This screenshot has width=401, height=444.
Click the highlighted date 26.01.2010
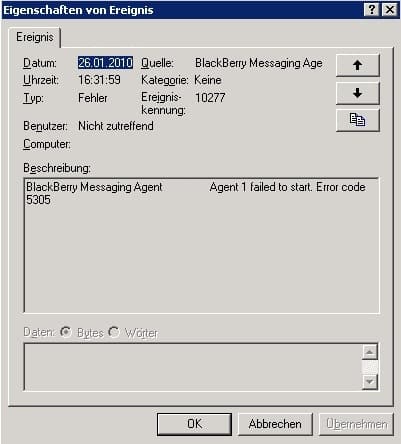(x=105, y=63)
